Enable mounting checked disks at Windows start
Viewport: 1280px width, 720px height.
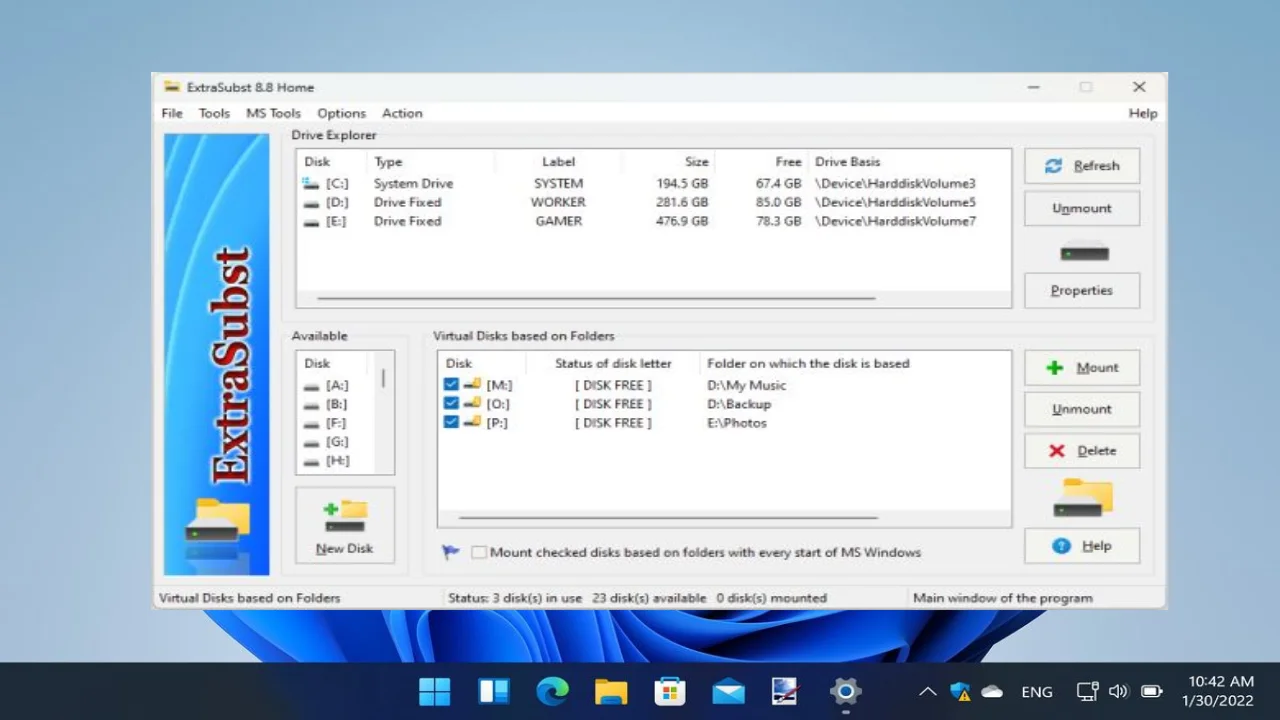tap(479, 552)
